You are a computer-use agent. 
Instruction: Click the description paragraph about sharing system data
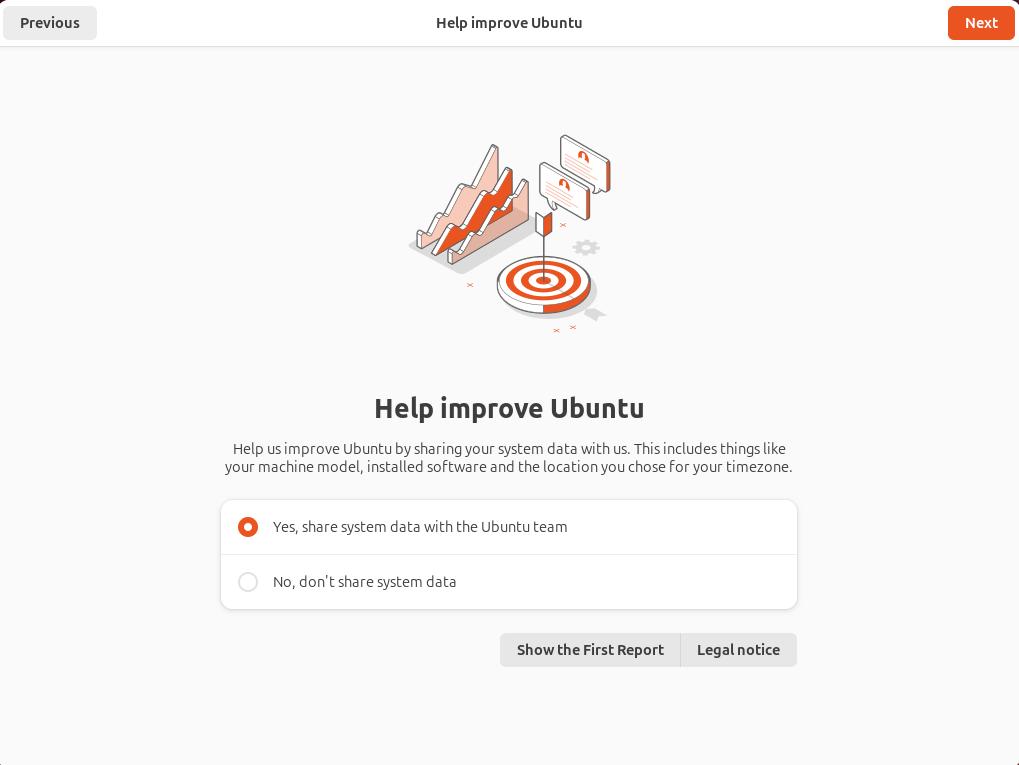point(509,458)
